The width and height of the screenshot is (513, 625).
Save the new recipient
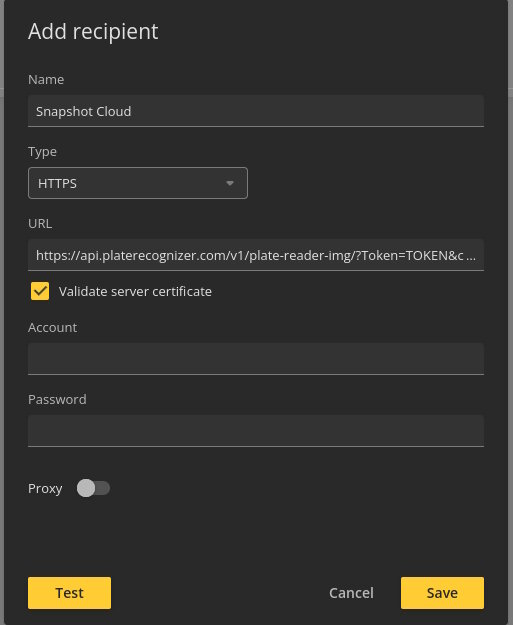click(442, 593)
